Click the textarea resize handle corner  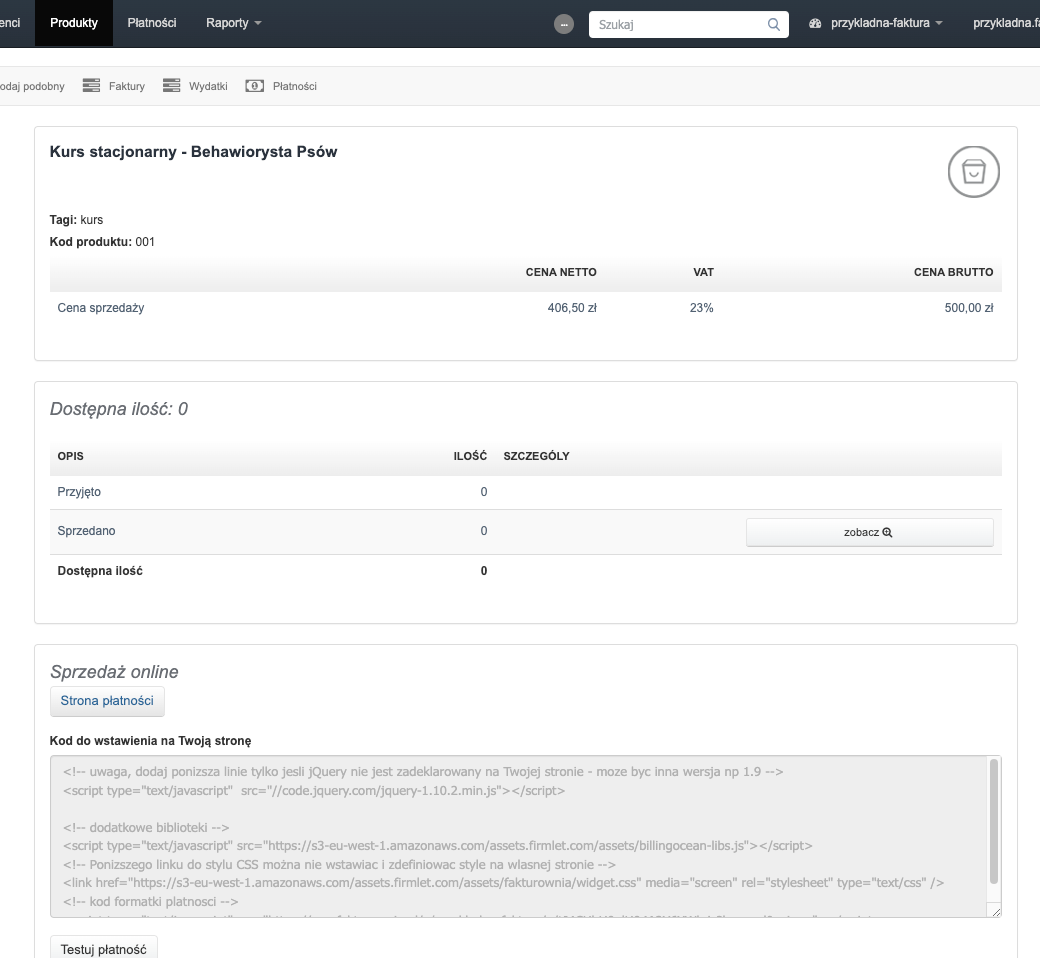click(995, 912)
